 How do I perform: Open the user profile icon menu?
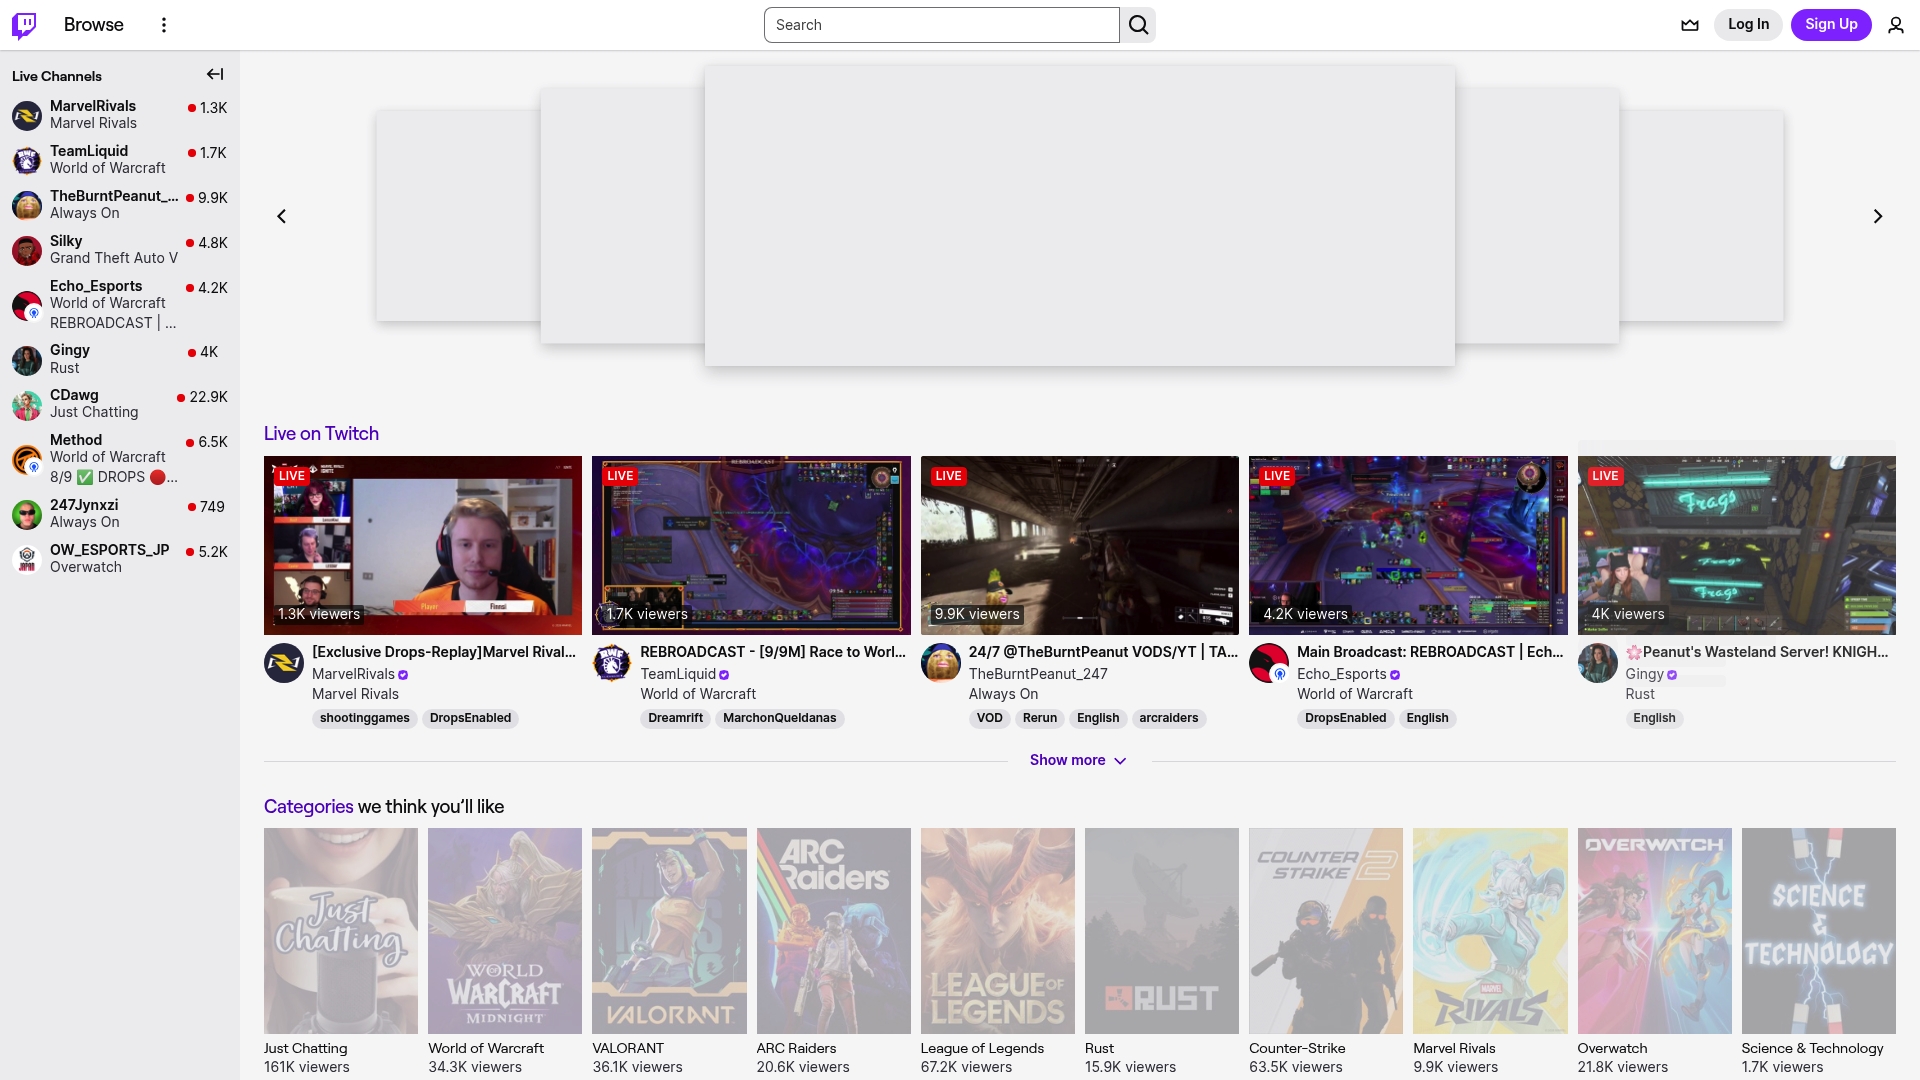[x=1895, y=25]
